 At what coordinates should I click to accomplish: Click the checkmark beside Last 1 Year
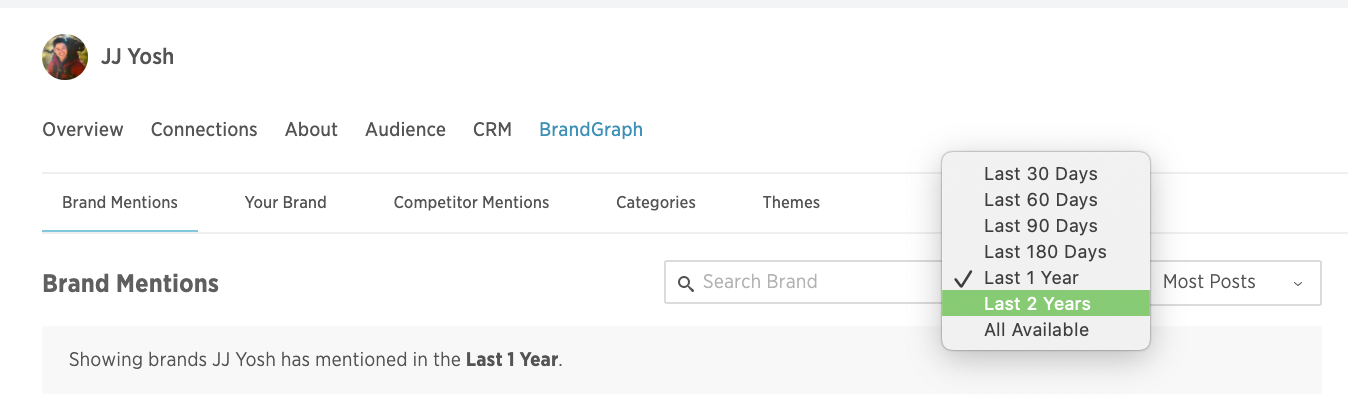pos(964,278)
